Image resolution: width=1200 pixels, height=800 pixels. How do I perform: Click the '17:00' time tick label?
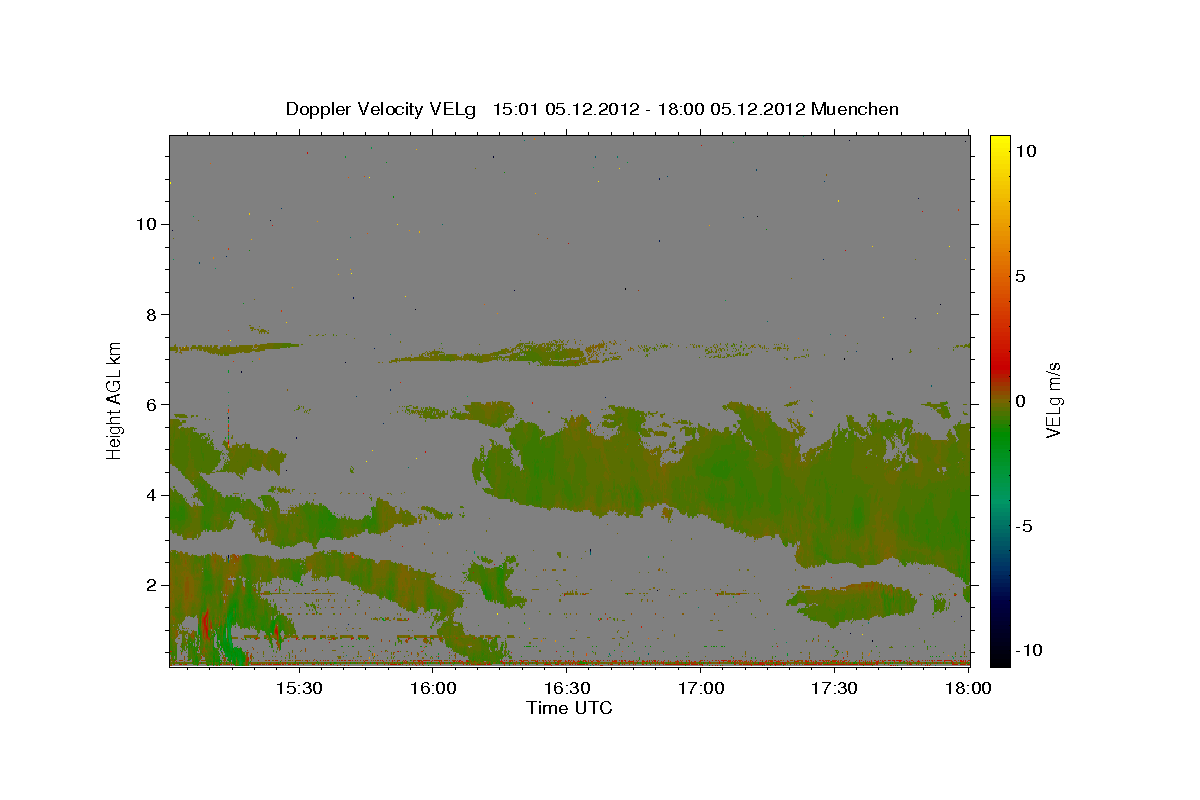pos(701,689)
